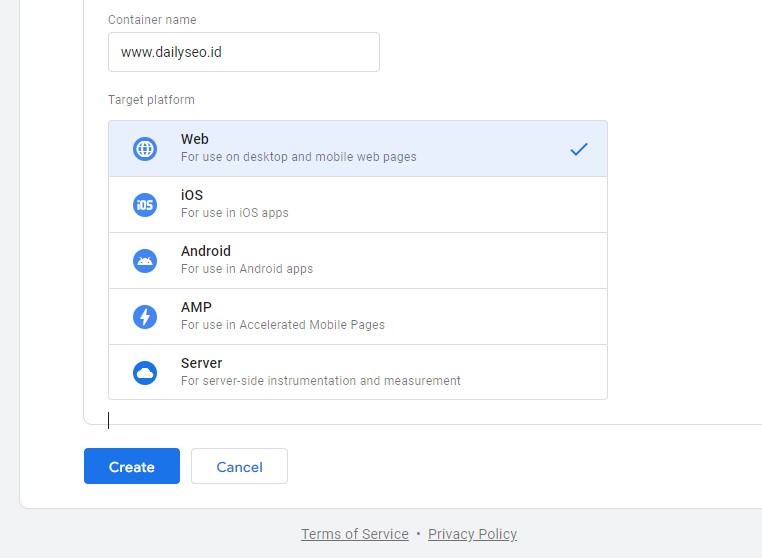Click the "Web" platform title
This screenshot has height=558, width=762.
coord(195,139)
